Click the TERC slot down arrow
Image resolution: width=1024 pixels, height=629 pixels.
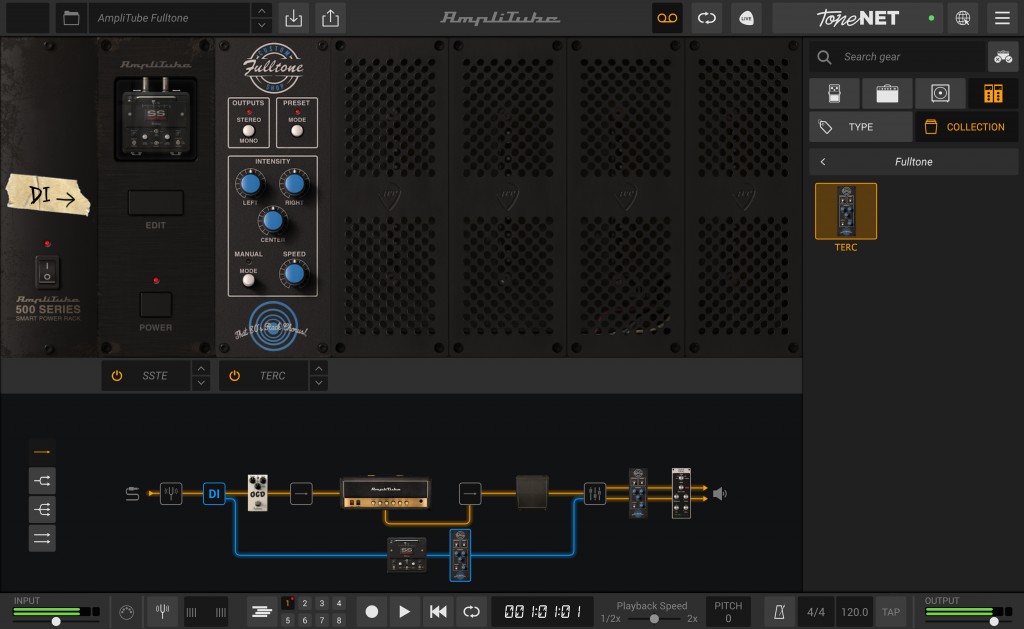pyautogui.click(x=320, y=381)
